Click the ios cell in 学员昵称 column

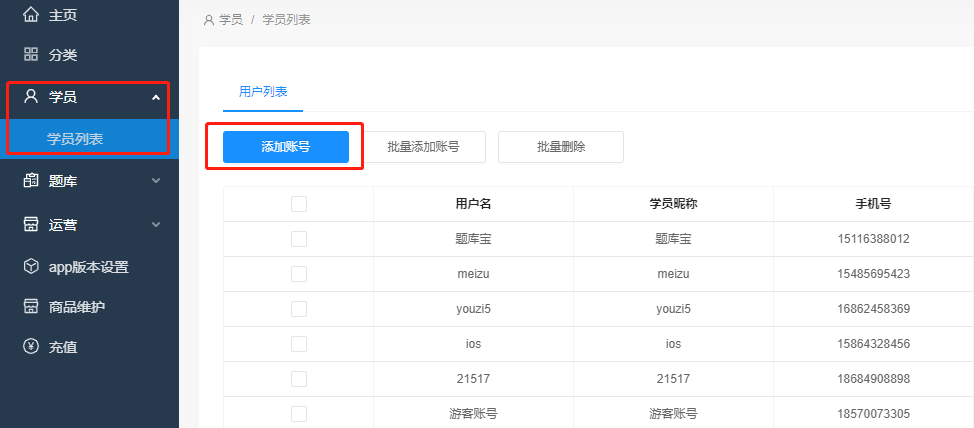point(673,344)
